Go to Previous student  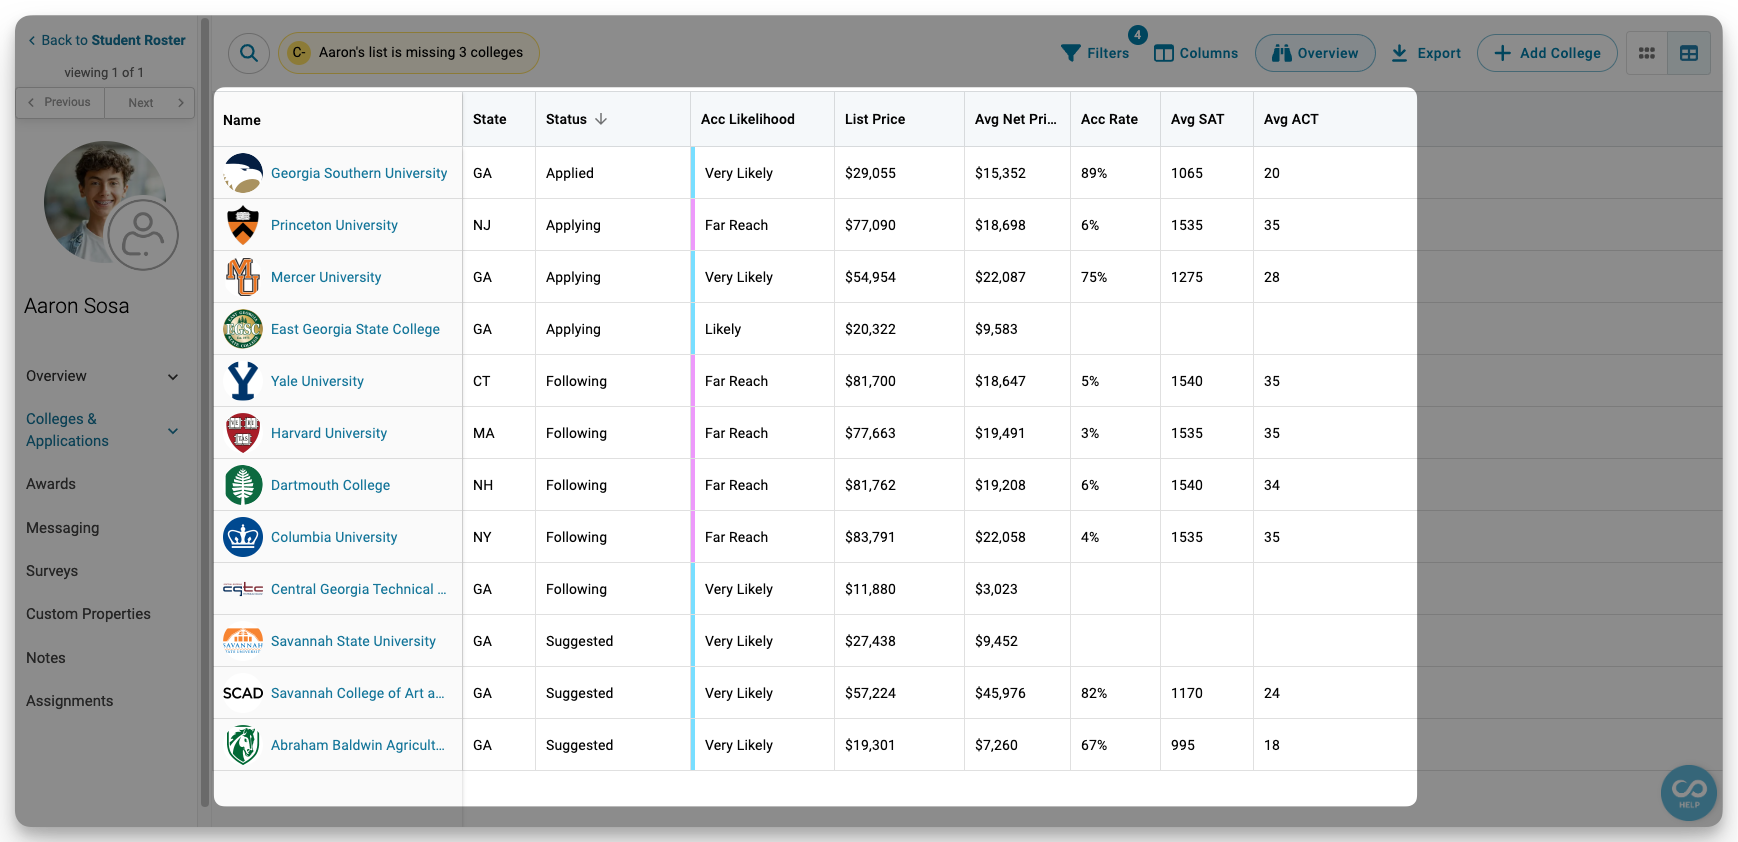coord(60,102)
